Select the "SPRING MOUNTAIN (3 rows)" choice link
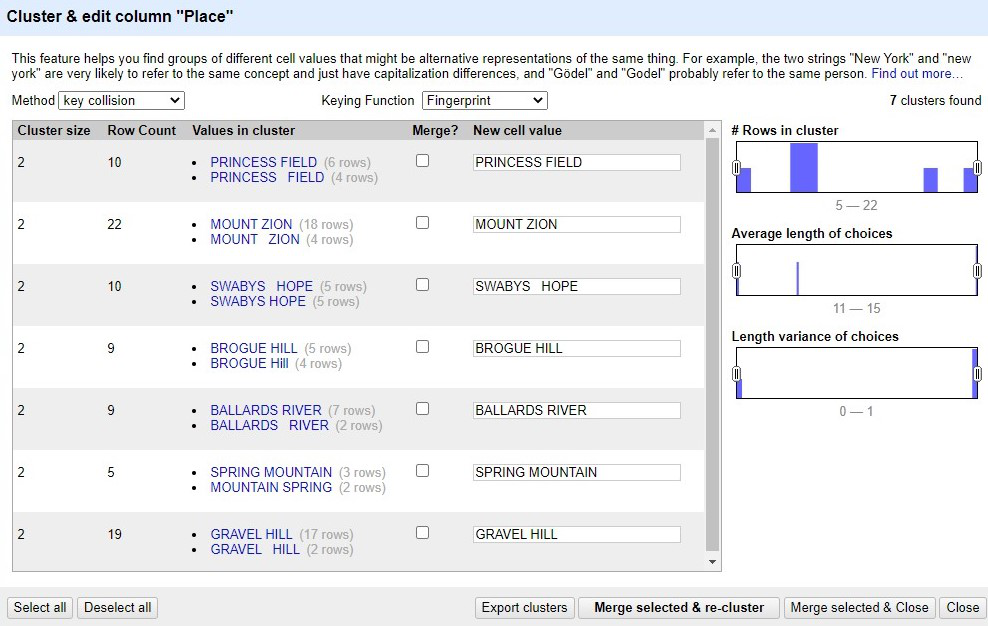Image resolution: width=988 pixels, height=626 pixels. pyautogui.click(x=270, y=472)
